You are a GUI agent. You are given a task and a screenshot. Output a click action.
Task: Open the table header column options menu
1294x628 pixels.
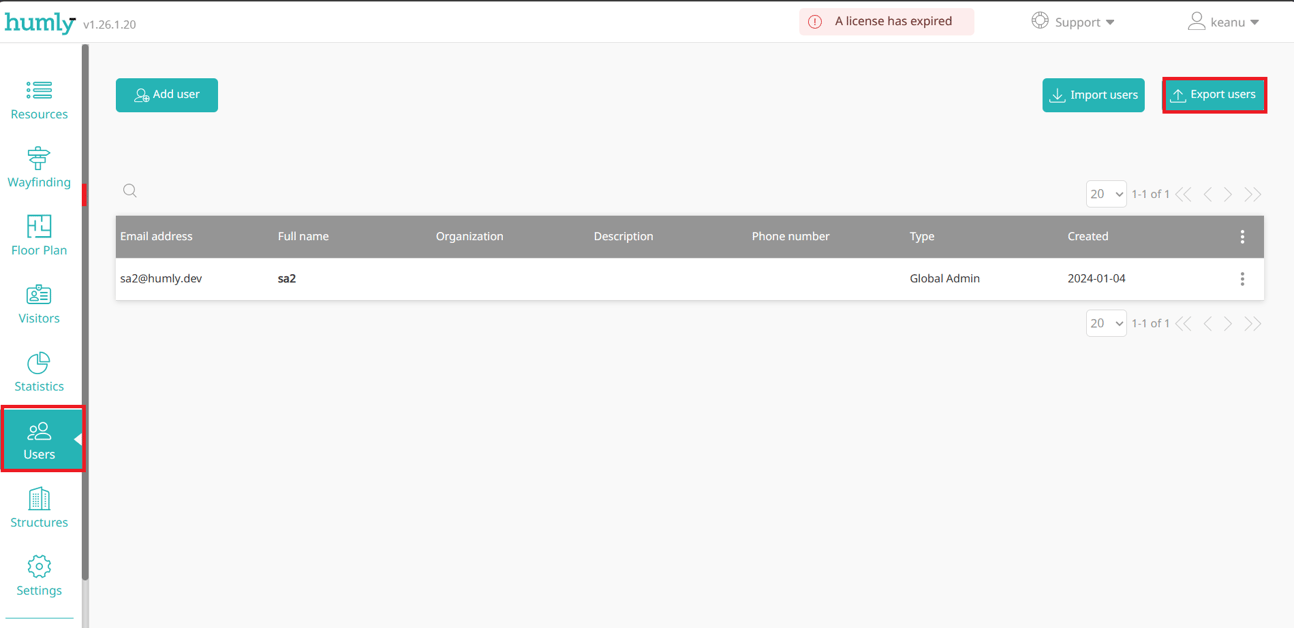[1242, 237]
